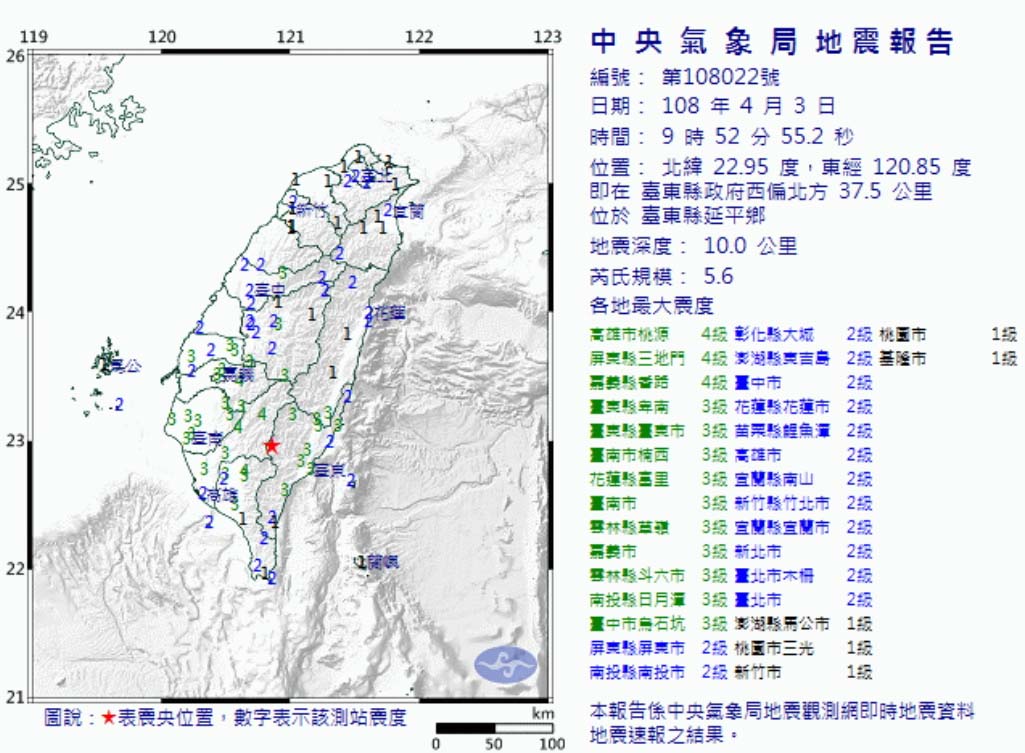Click the 高雄市桃源 4級 entry
Screen dimensions: 1025x753
(658, 335)
